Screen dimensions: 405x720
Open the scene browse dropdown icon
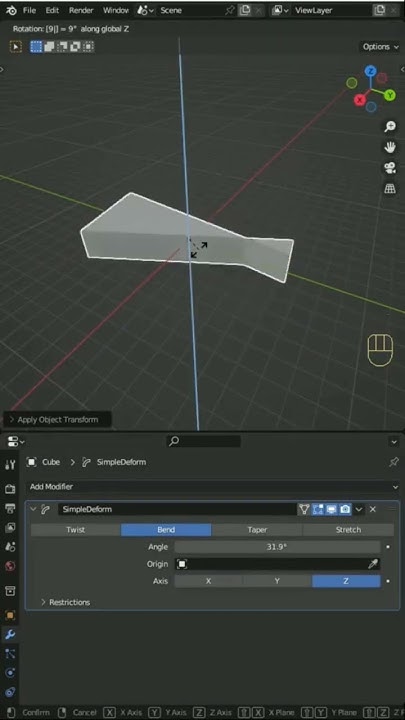click(146, 10)
